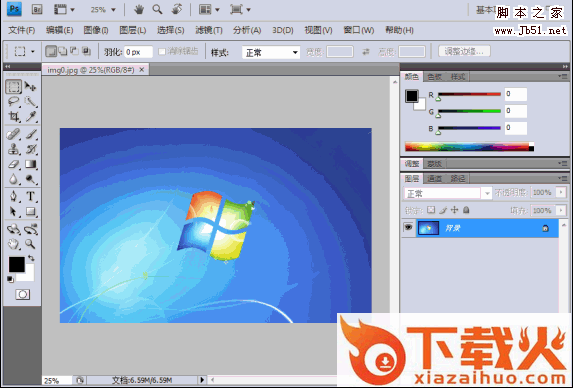Click the Background layer thumbnail
Image resolution: width=573 pixels, height=389 pixels.
coord(428,228)
